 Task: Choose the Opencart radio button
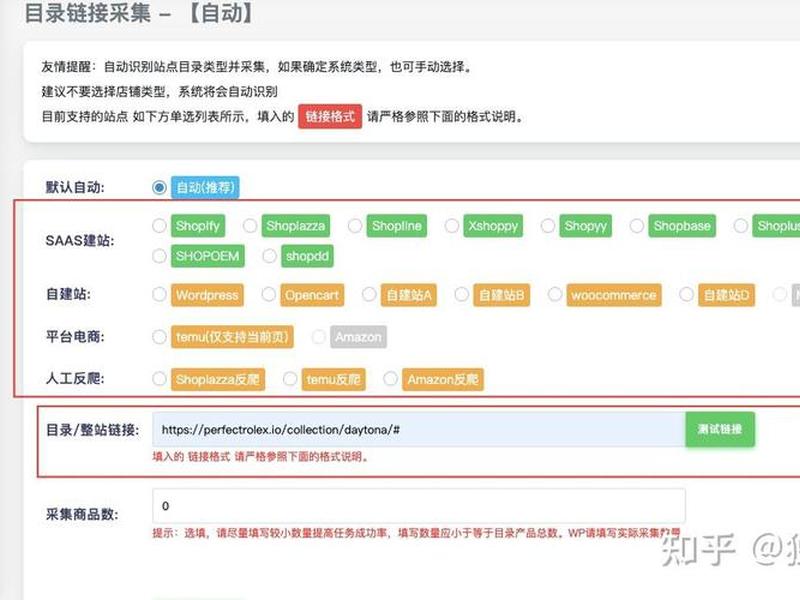[x=269, y=294]
